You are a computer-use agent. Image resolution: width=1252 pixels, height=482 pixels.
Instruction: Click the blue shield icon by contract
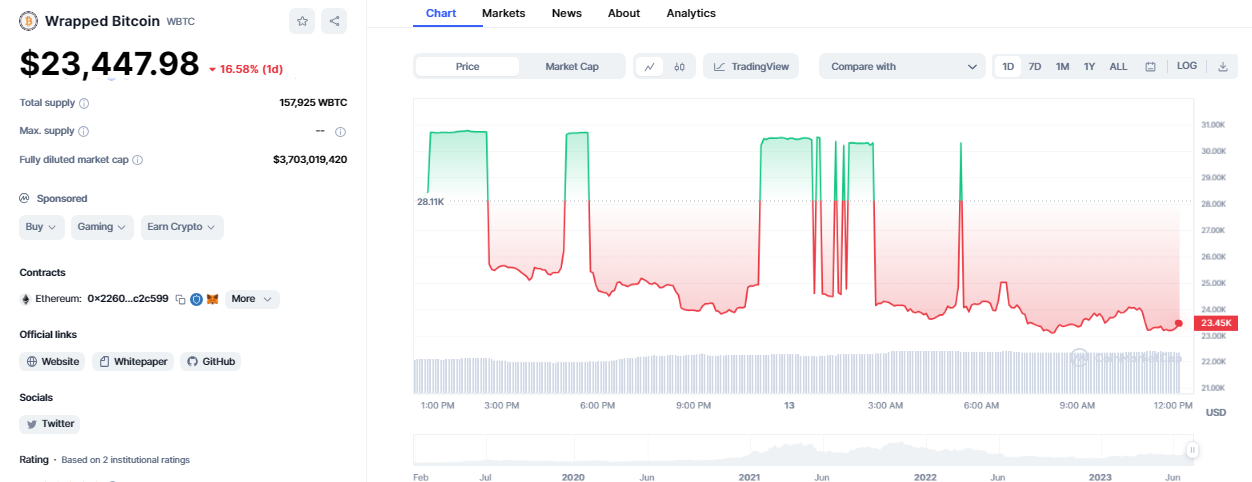pyautogui.click(x=197, y=299)
